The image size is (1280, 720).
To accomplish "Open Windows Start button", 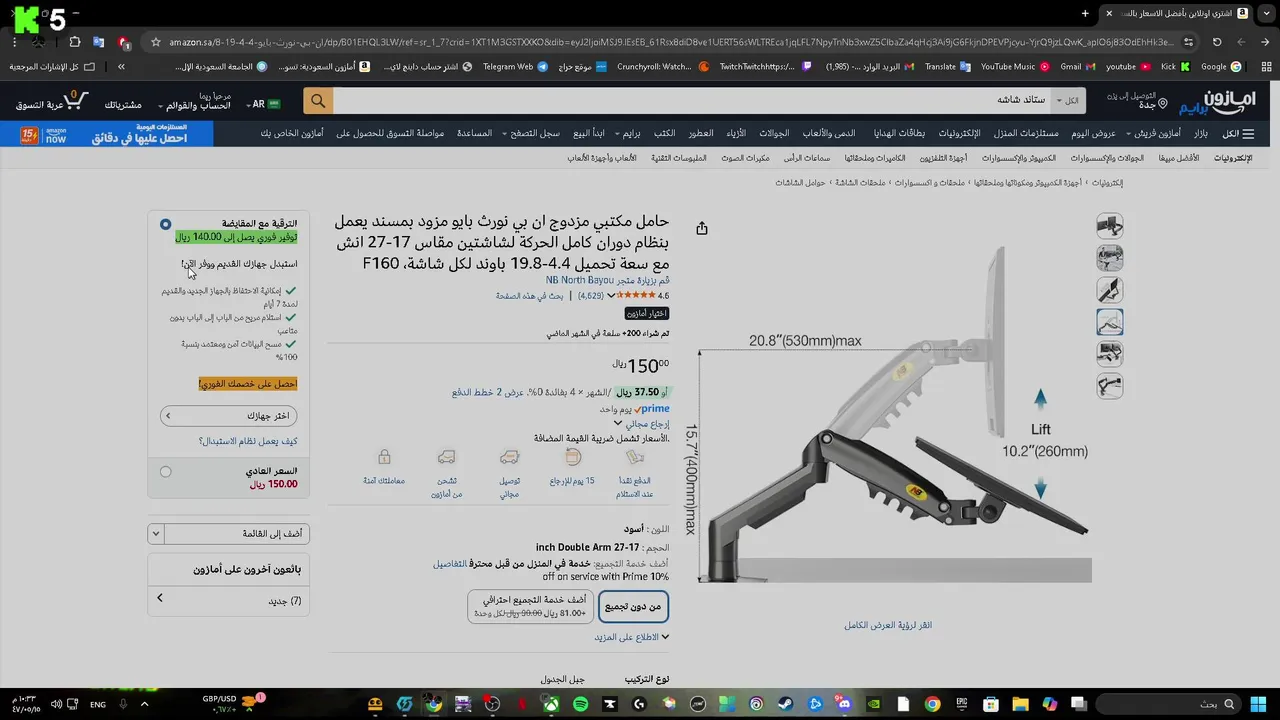I will tap(1256, 704).
